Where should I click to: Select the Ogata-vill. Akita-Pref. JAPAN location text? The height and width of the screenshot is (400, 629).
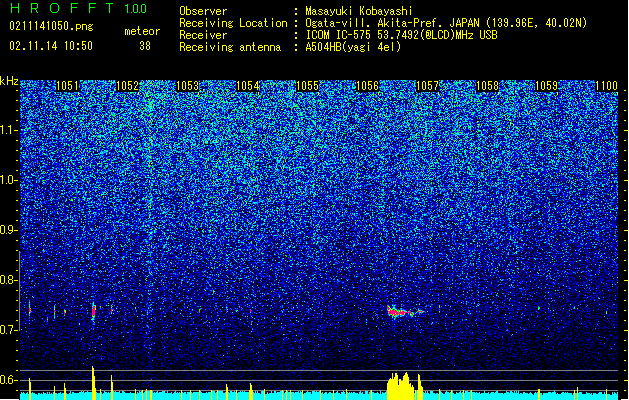point(446,23)
